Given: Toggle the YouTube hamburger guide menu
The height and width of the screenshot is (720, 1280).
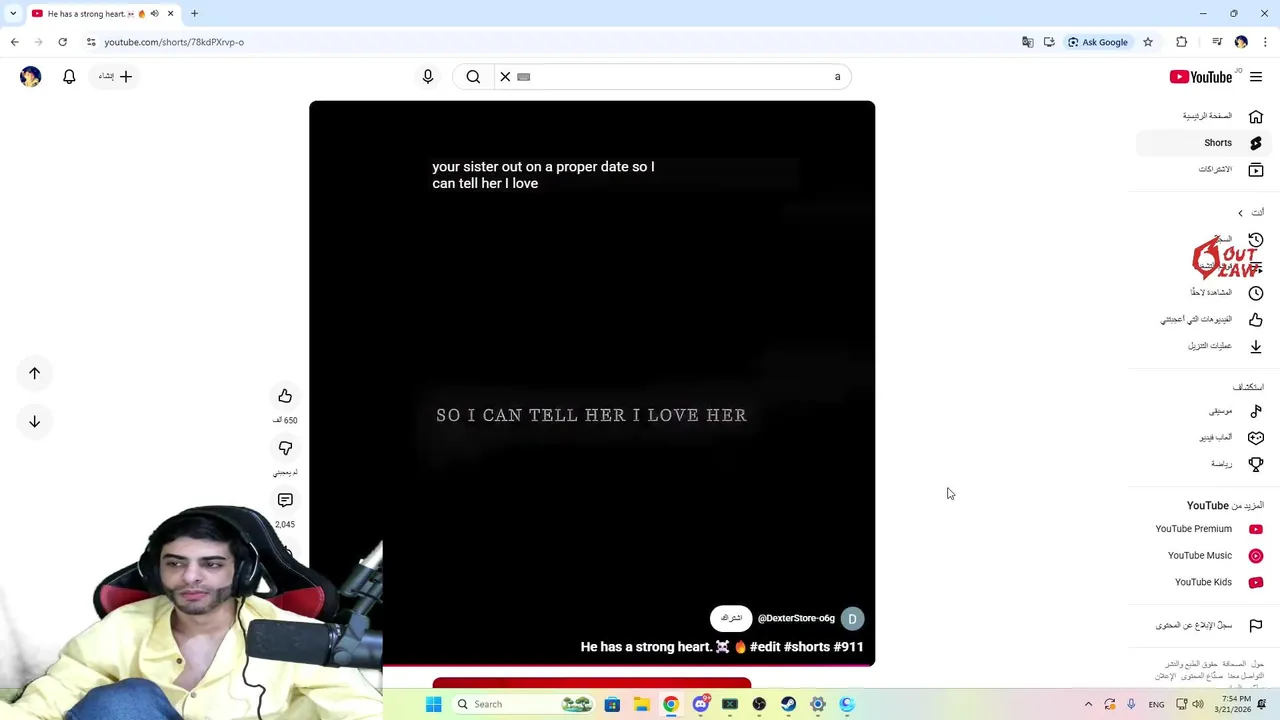Looking at the screenshot, I should (x=1256, y=77).
